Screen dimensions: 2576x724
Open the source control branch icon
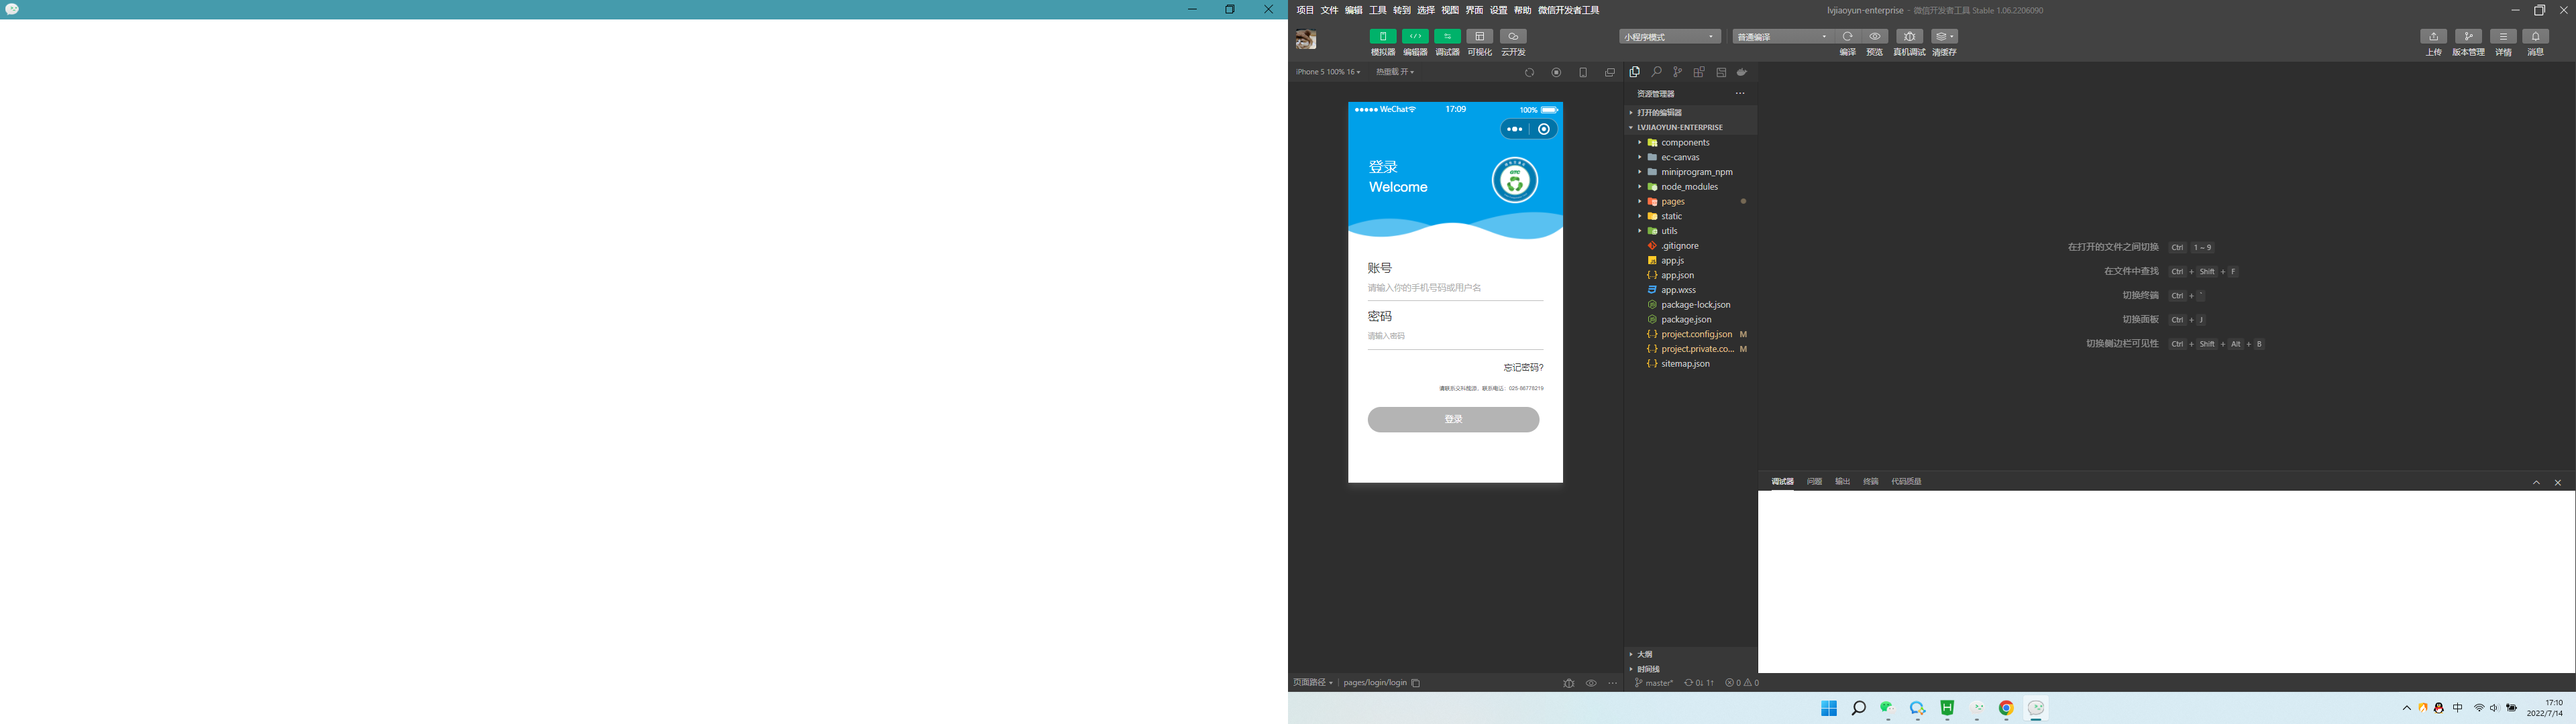(1677, 72)
